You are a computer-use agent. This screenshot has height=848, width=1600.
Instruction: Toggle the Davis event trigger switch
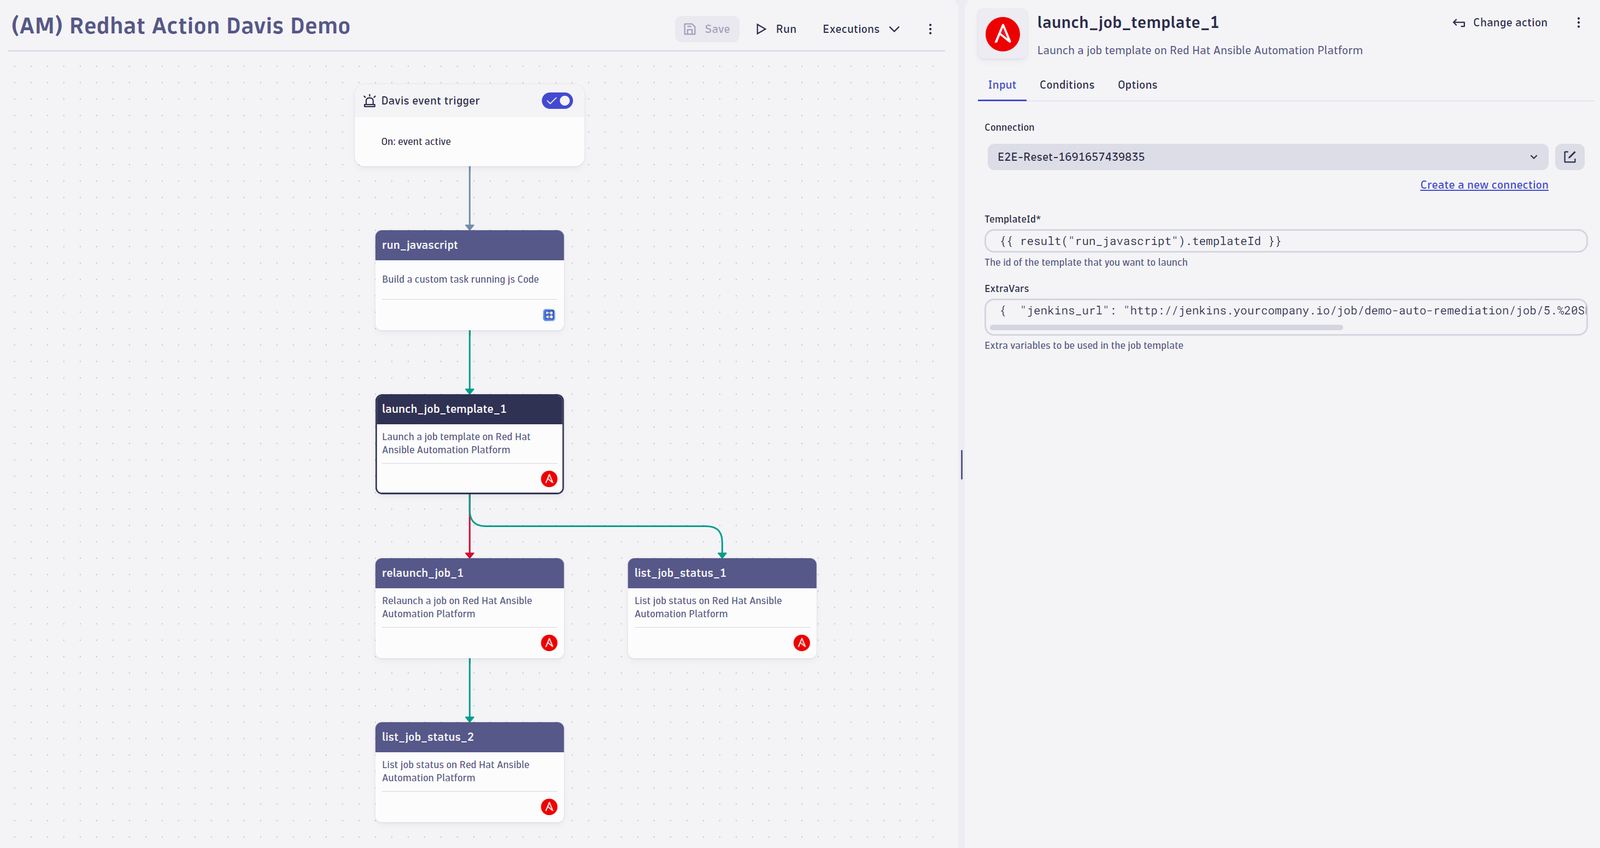click(x=557, y=101)
